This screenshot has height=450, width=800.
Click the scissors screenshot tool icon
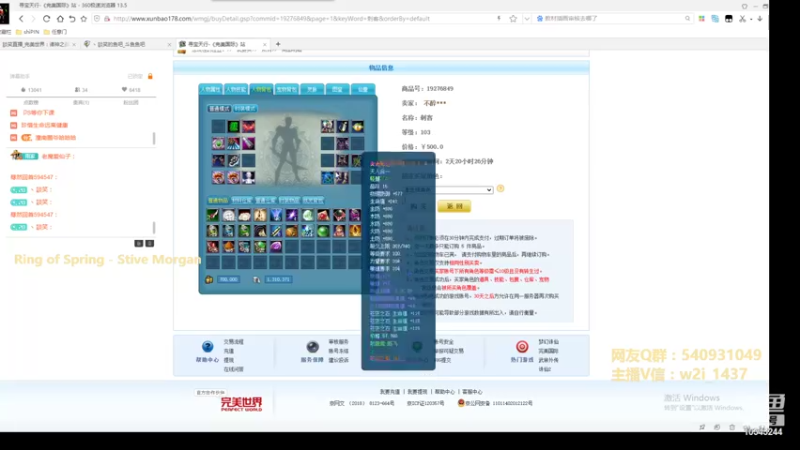click(742, 18)
